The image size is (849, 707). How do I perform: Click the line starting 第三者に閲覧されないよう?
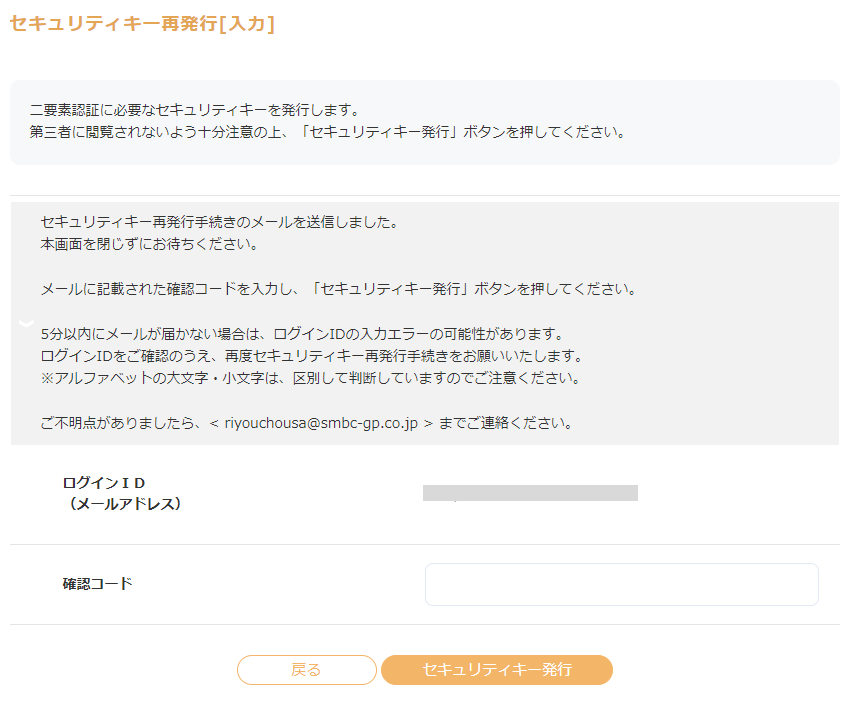(328, 132)
